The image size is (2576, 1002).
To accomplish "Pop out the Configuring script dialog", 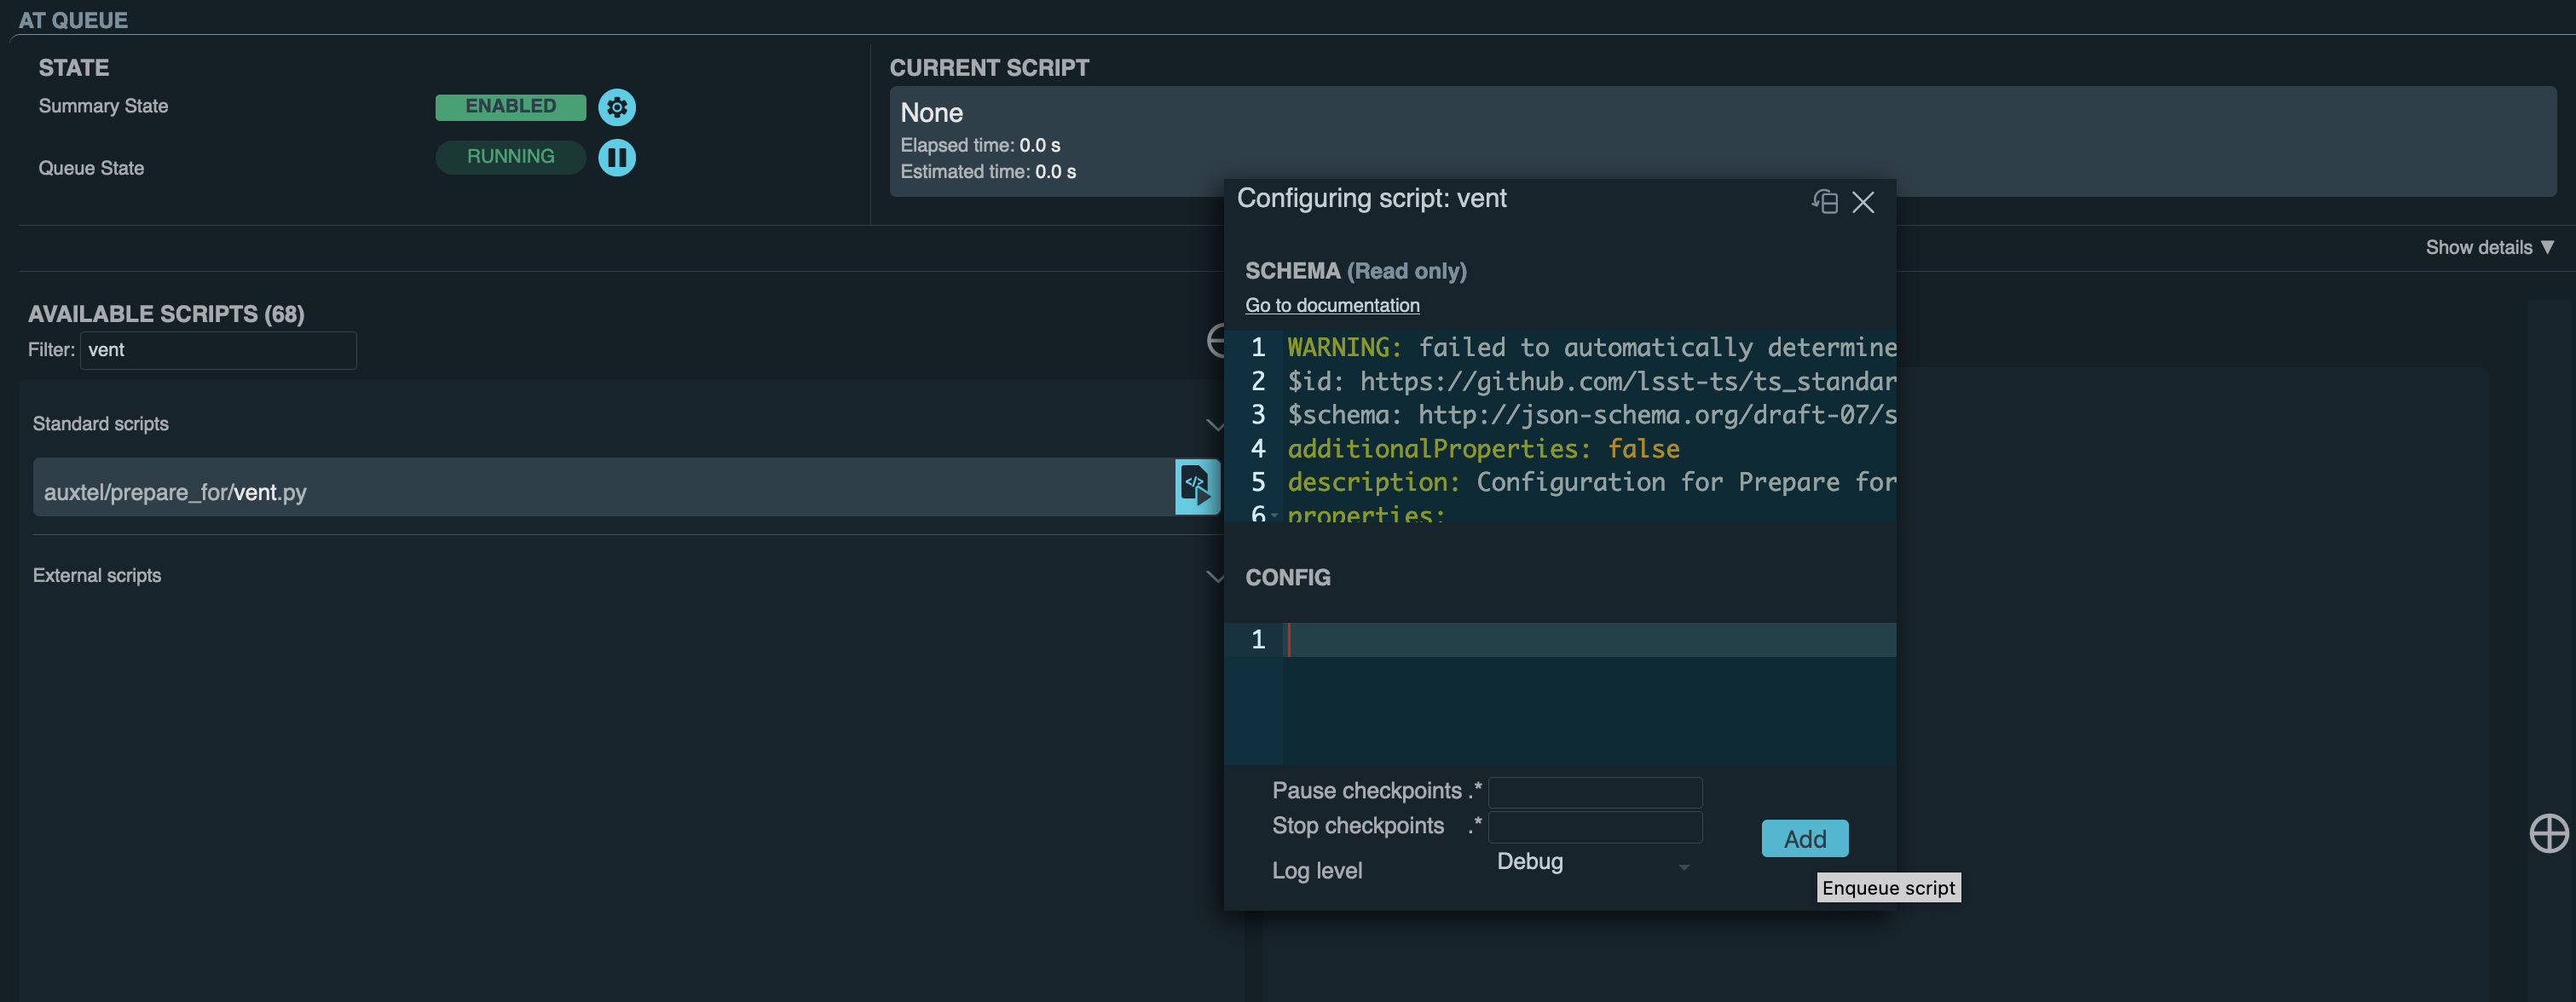I will click(1824, 202).
